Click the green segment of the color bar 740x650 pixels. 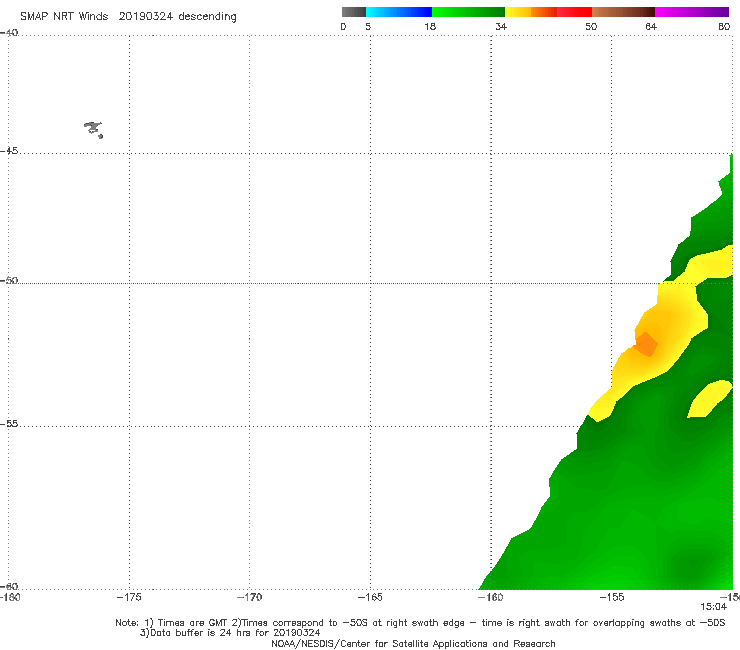point(468,12)
